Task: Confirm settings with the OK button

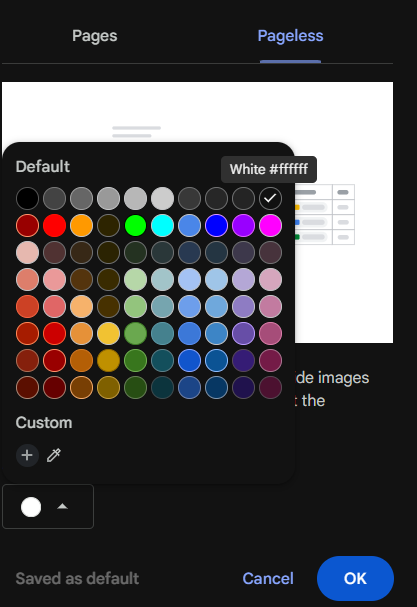Action: [x=355, y=578]
